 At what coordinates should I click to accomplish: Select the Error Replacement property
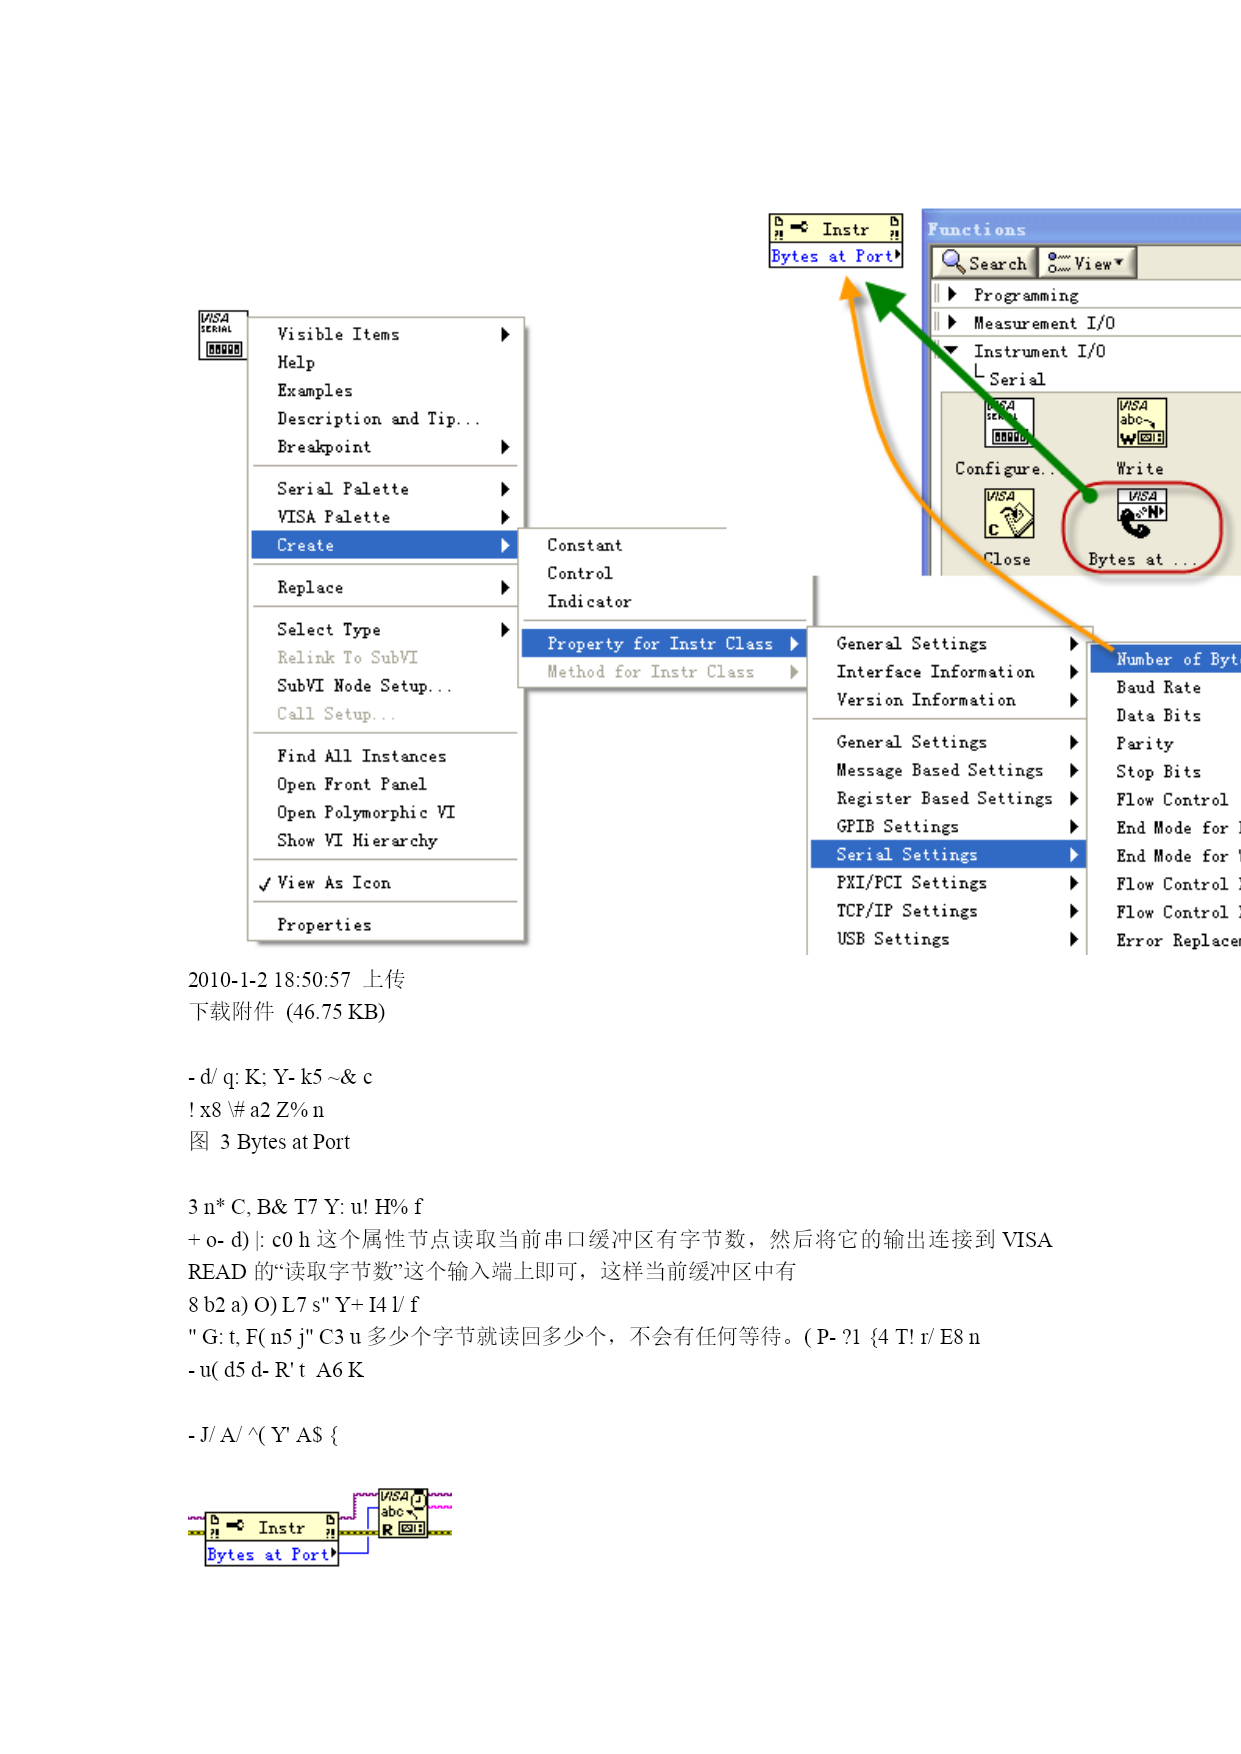(1166, 940)
